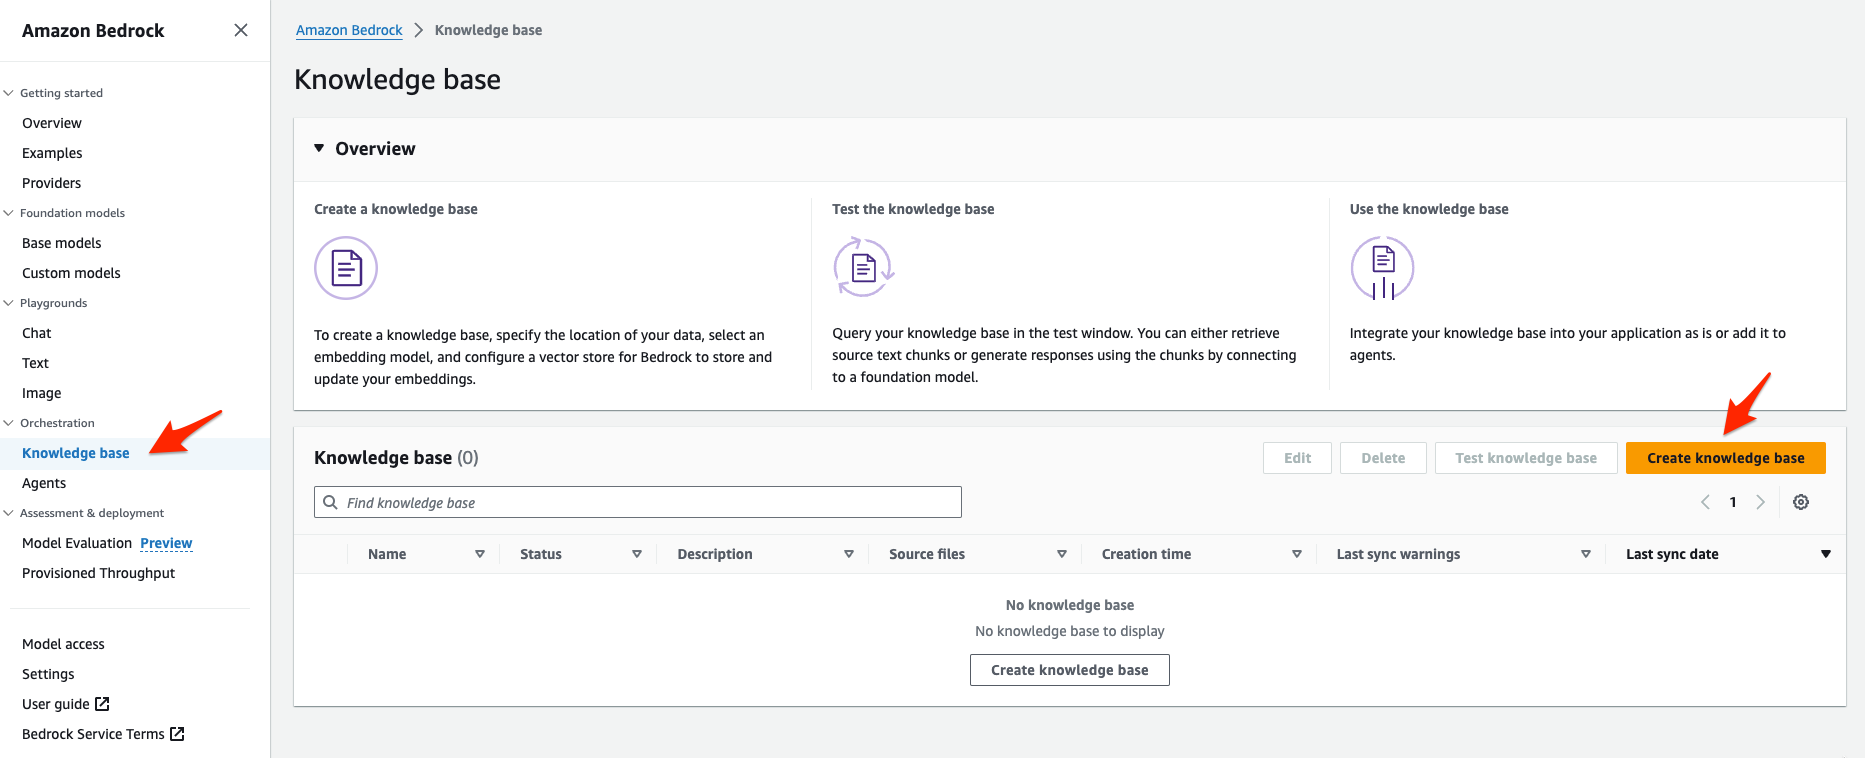Collapse Assessment & deployment section
This screenshot has height=758, width=1865.
(x=9, y=513)
